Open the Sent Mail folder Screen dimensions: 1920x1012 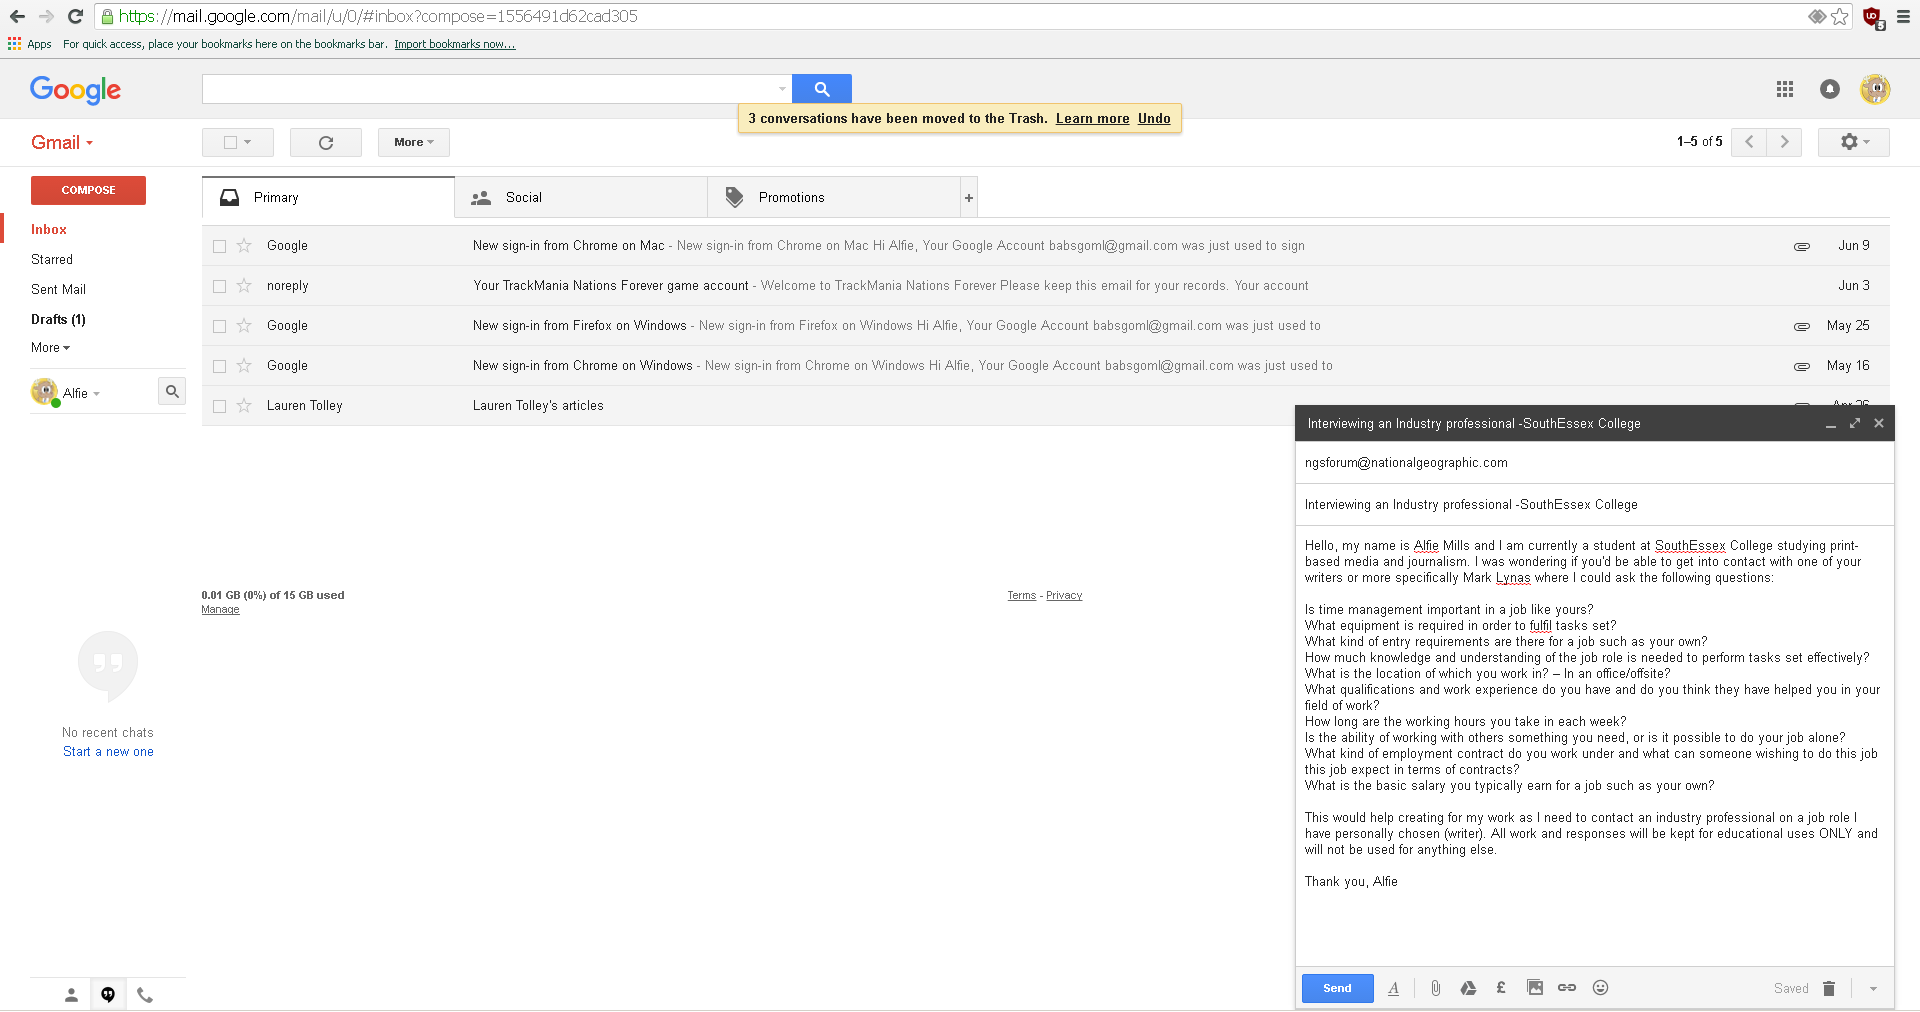58,289
